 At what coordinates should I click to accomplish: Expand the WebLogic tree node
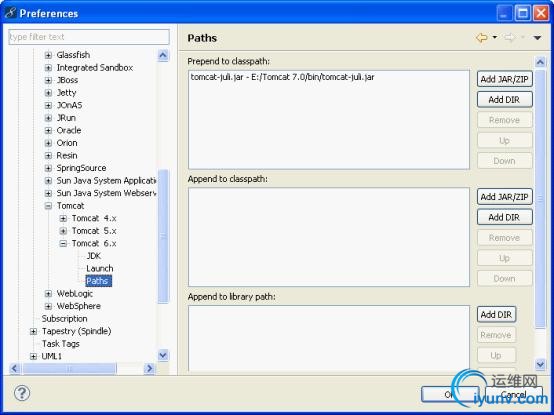point(48,294)
